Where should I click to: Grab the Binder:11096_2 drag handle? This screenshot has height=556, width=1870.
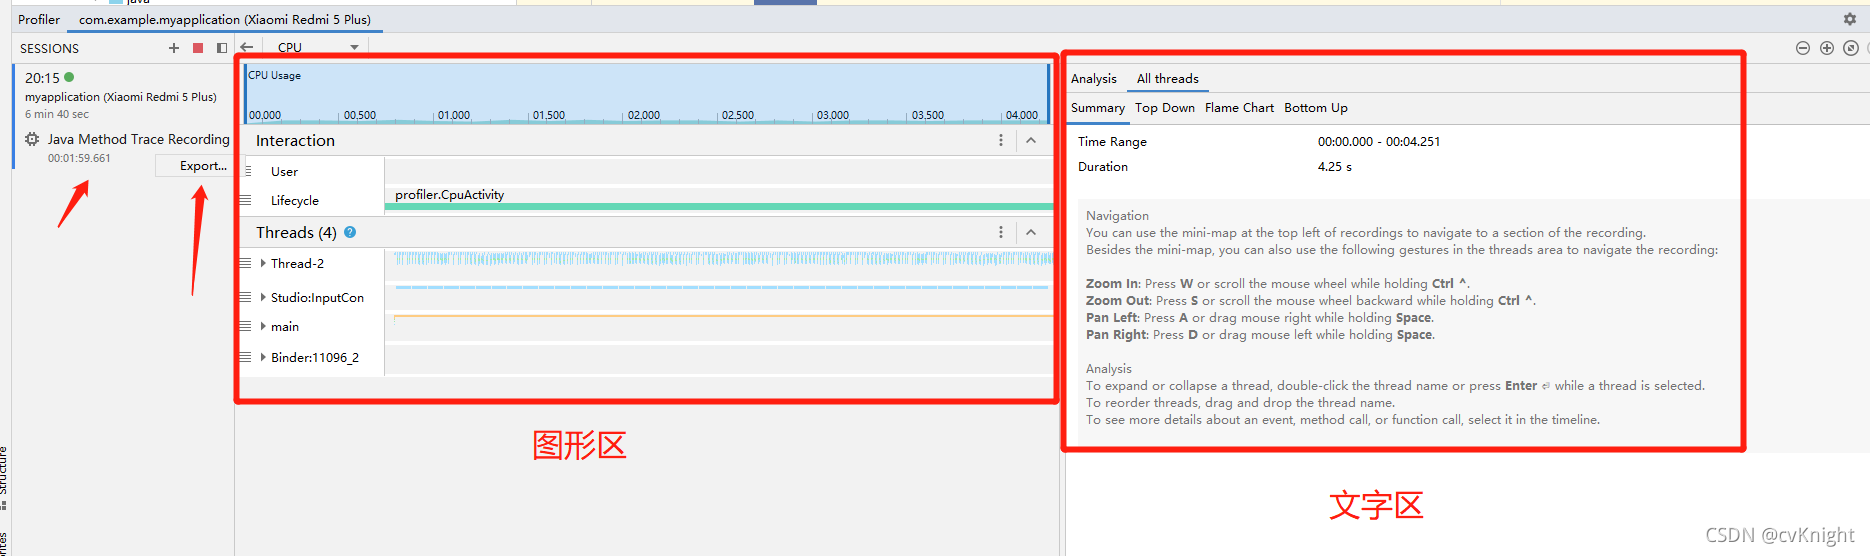click(x=246, y=357)
